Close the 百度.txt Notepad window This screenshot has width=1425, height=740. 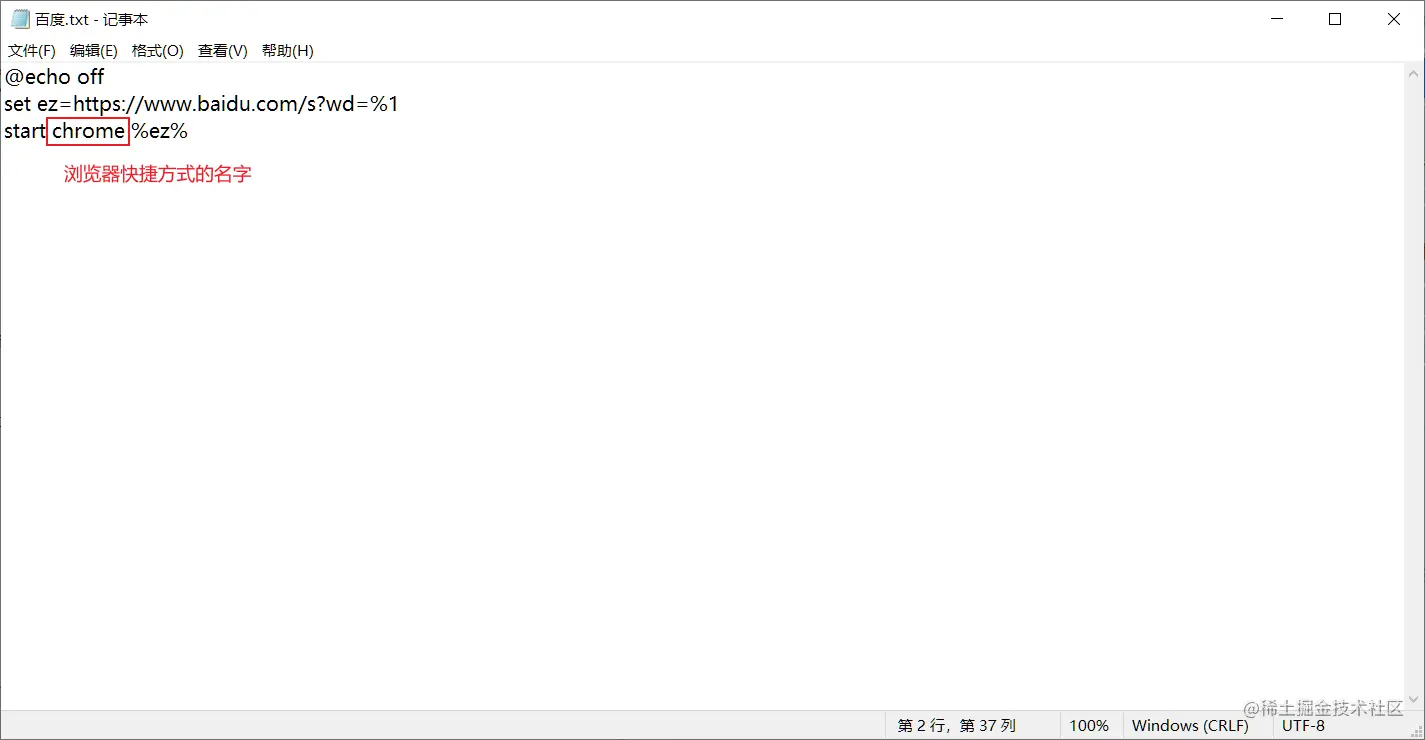(x=1394, y=19)
